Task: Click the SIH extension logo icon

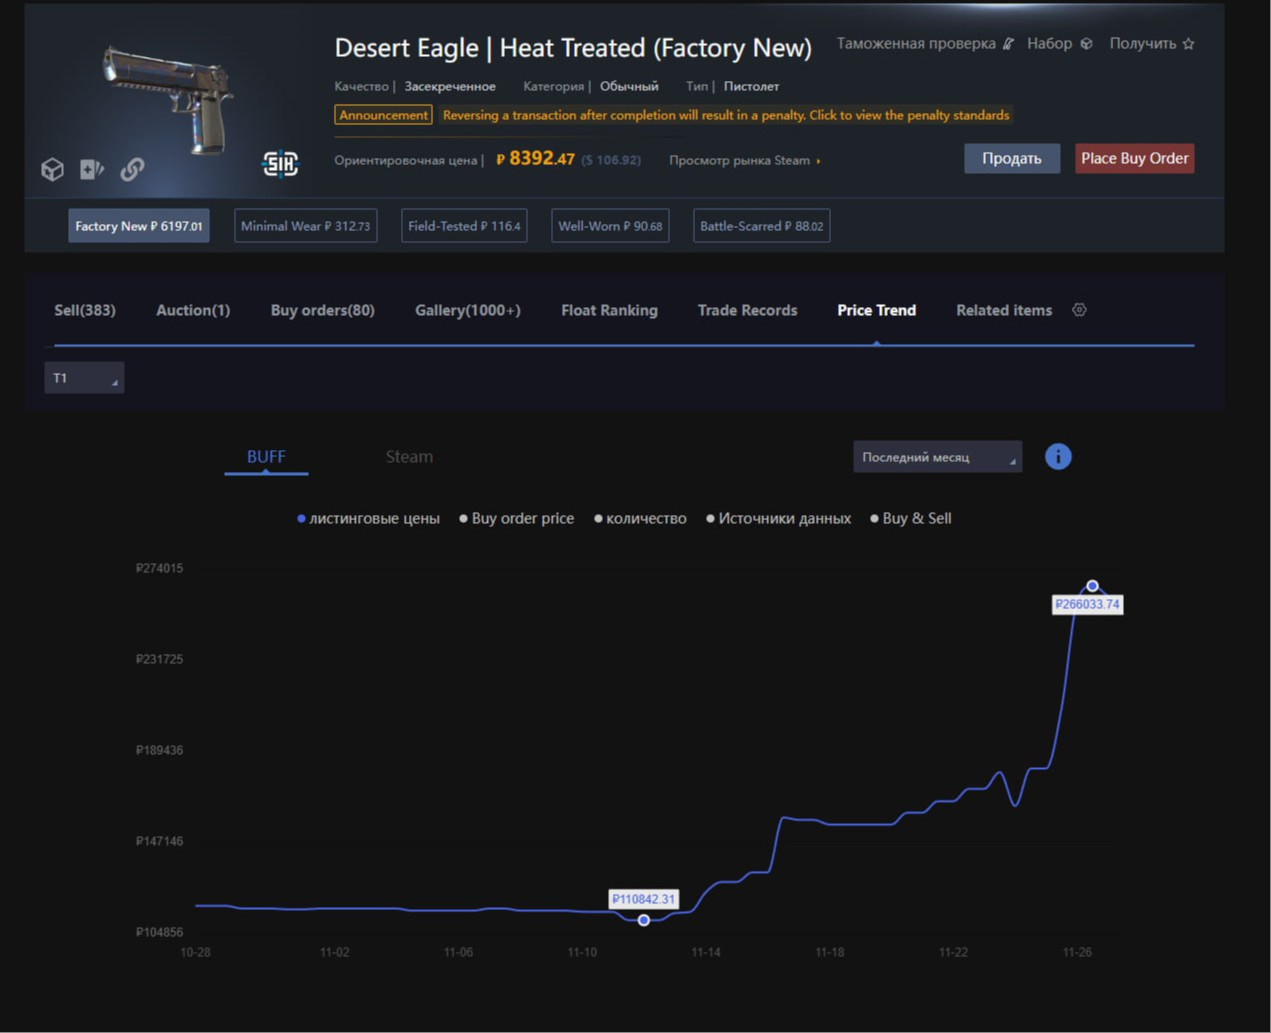Action: [x=280, y=163]
